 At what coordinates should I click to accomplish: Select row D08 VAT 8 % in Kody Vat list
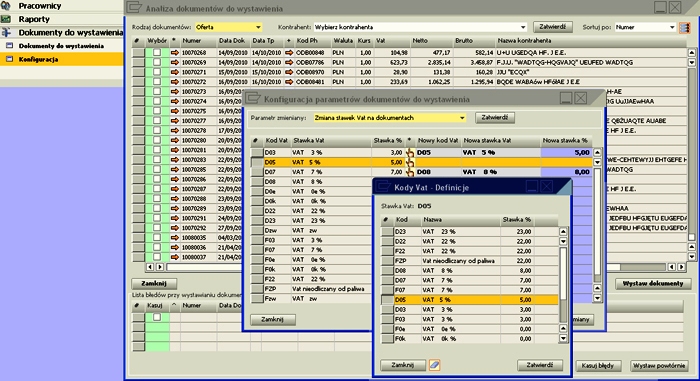coord(469,271)
